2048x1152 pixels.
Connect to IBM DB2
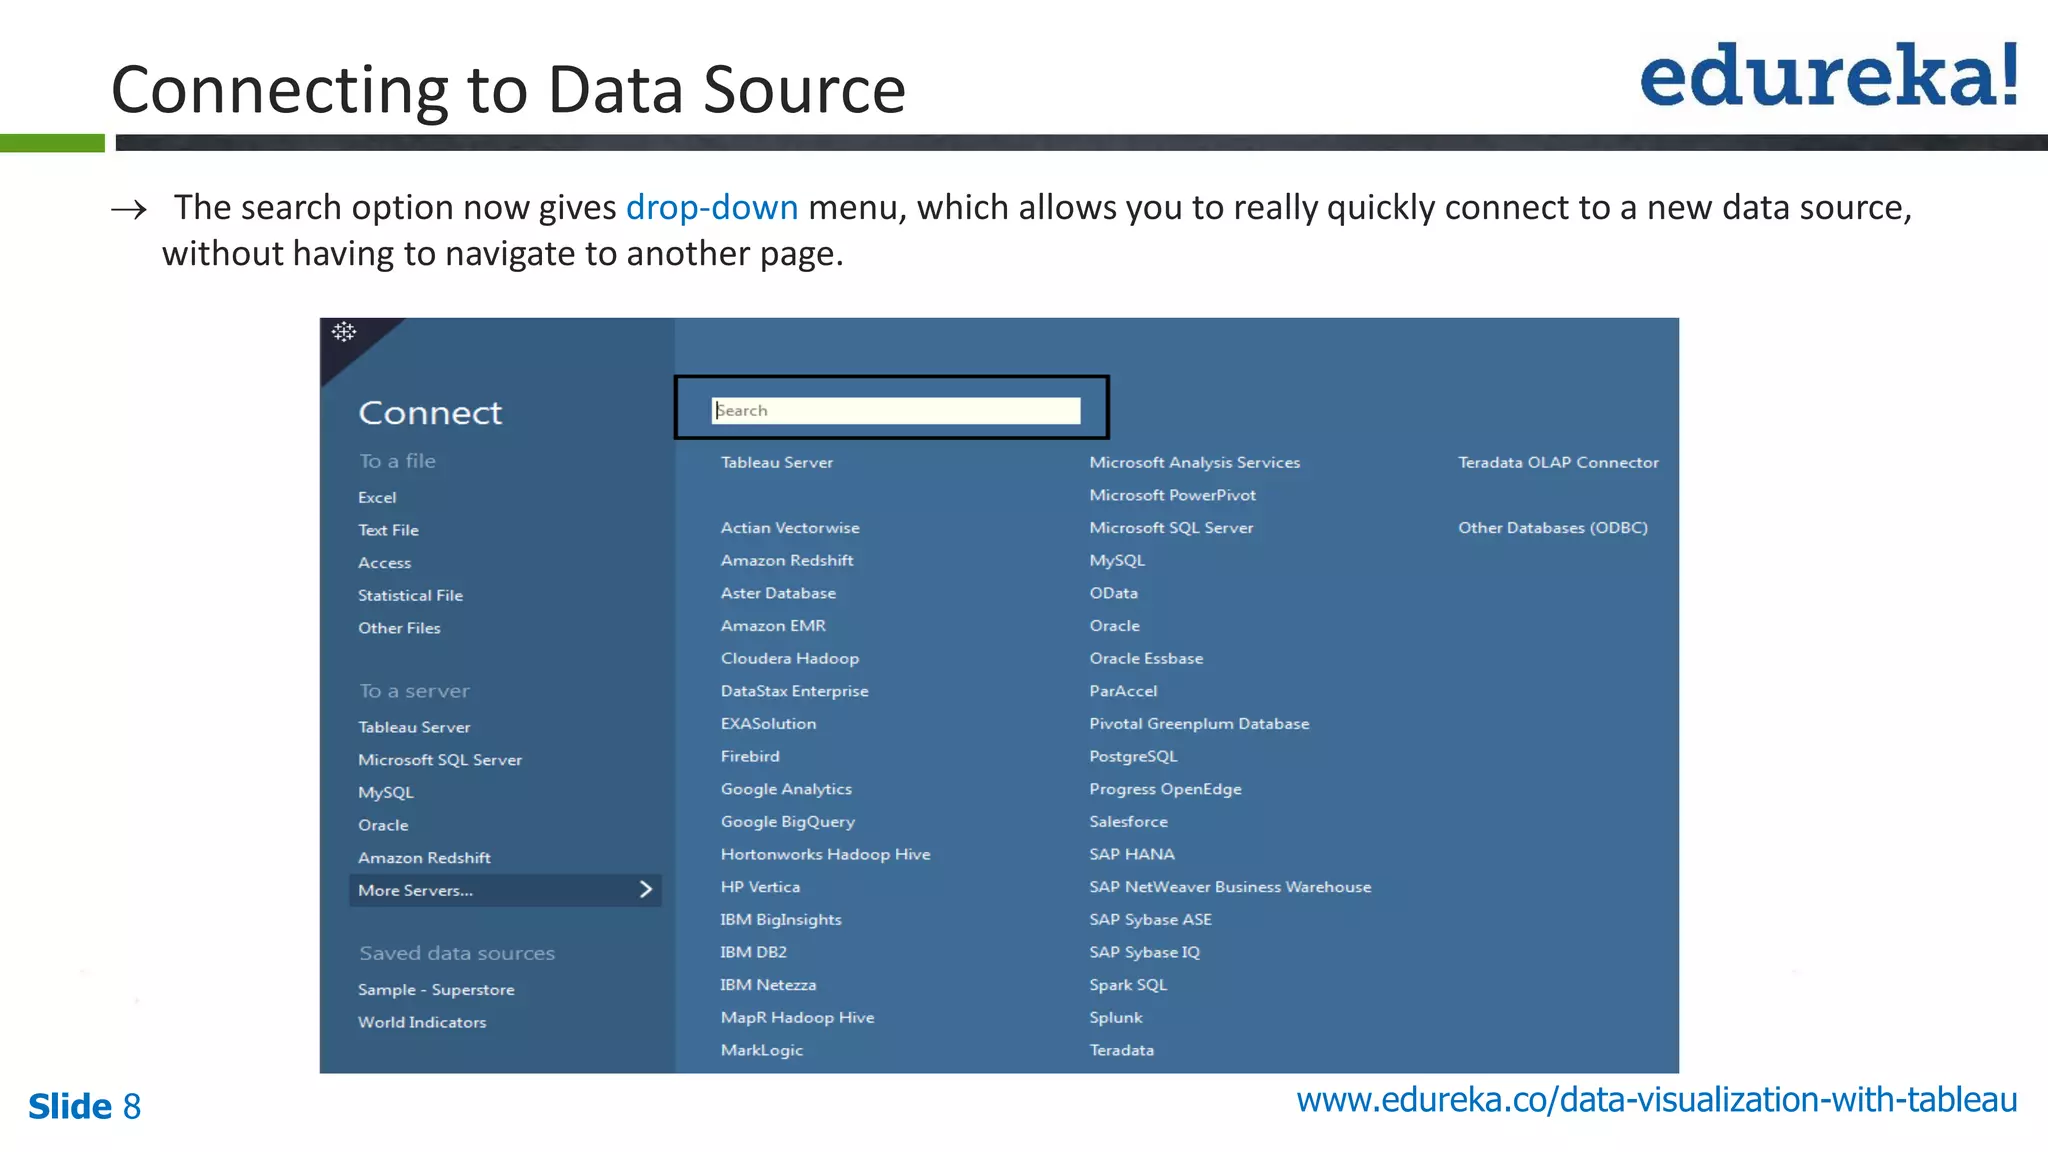(x=753, y=952)
